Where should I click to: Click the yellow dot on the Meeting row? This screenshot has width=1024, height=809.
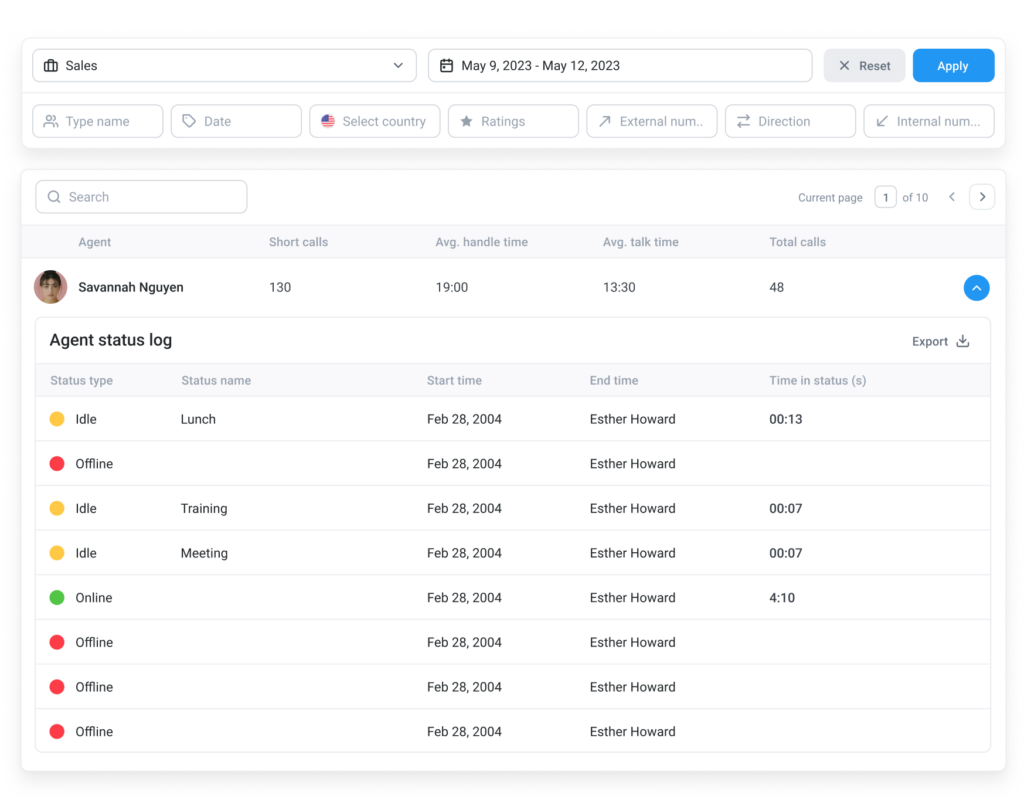pos(57,553)
